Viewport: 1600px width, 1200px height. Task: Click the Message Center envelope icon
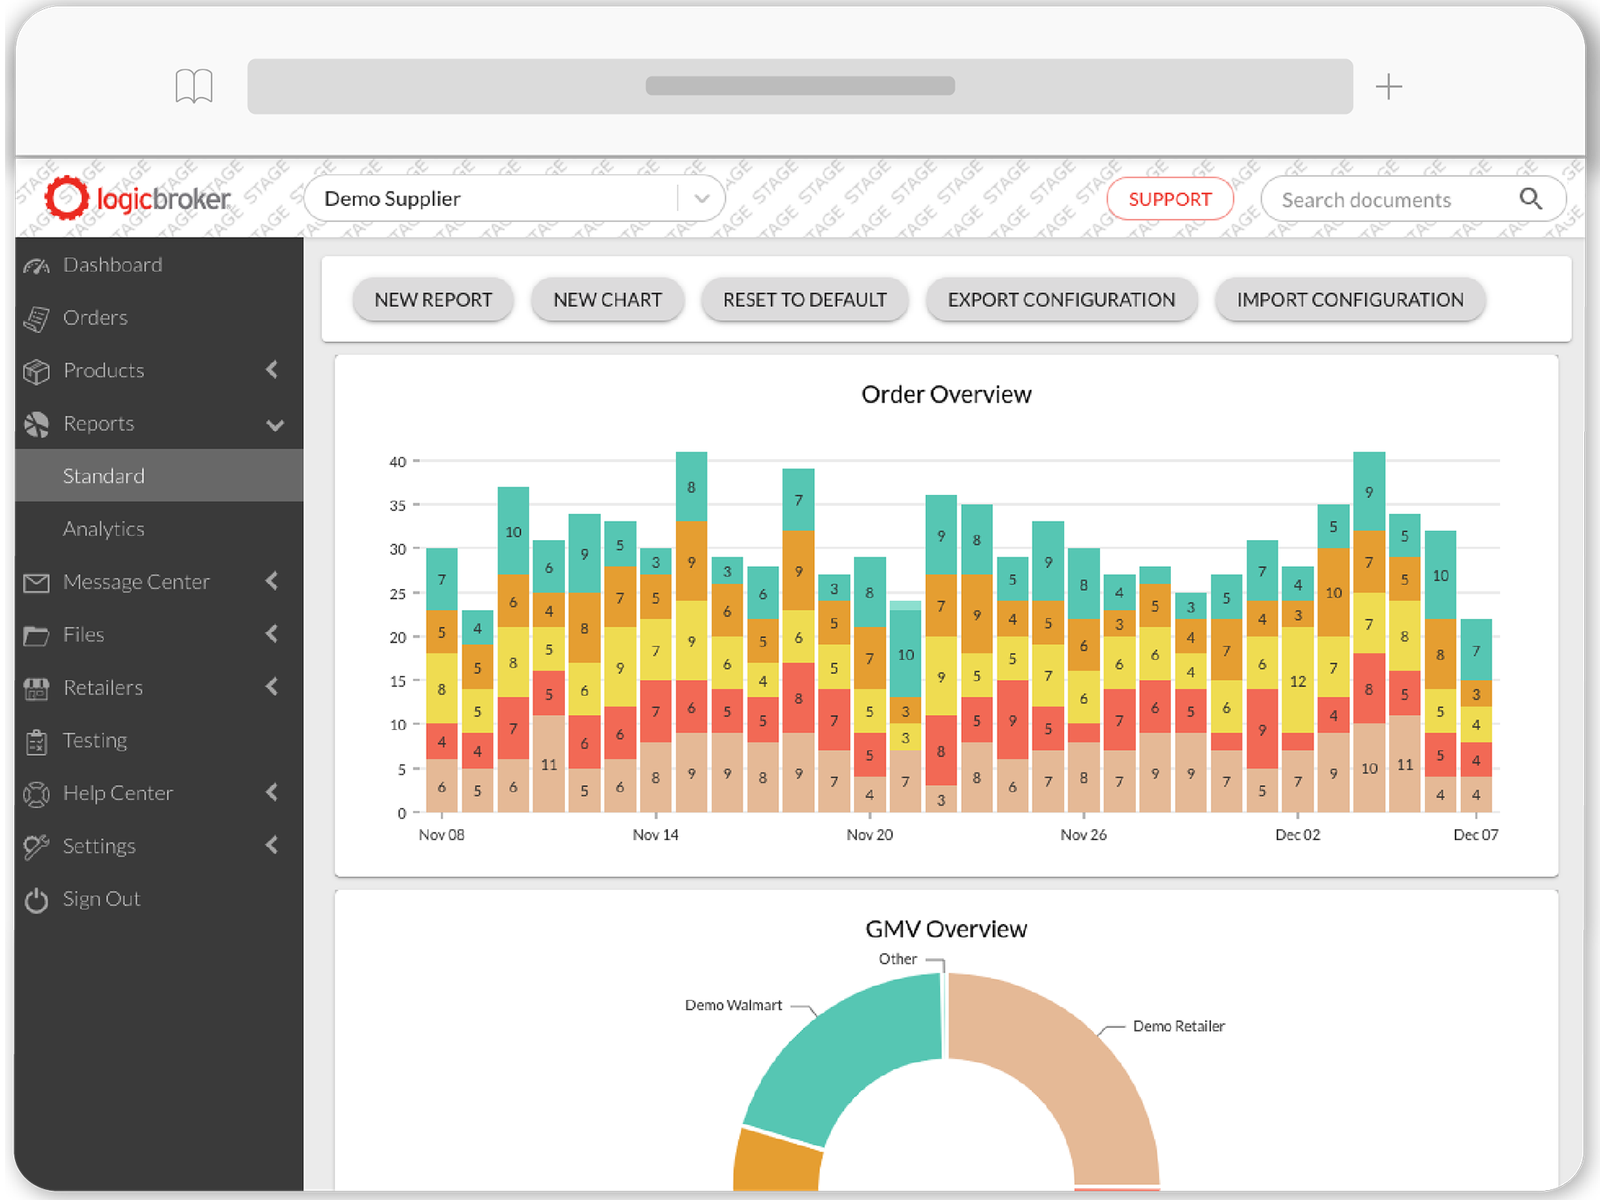pos(37,582)
